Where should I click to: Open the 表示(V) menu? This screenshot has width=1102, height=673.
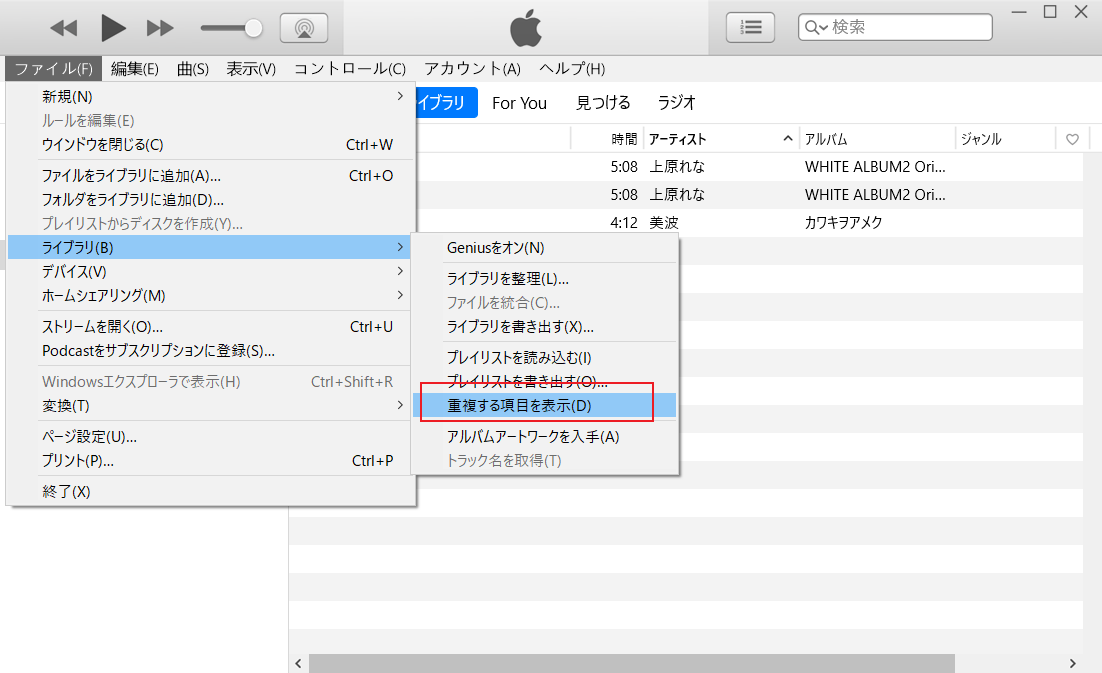click(251, 69)
